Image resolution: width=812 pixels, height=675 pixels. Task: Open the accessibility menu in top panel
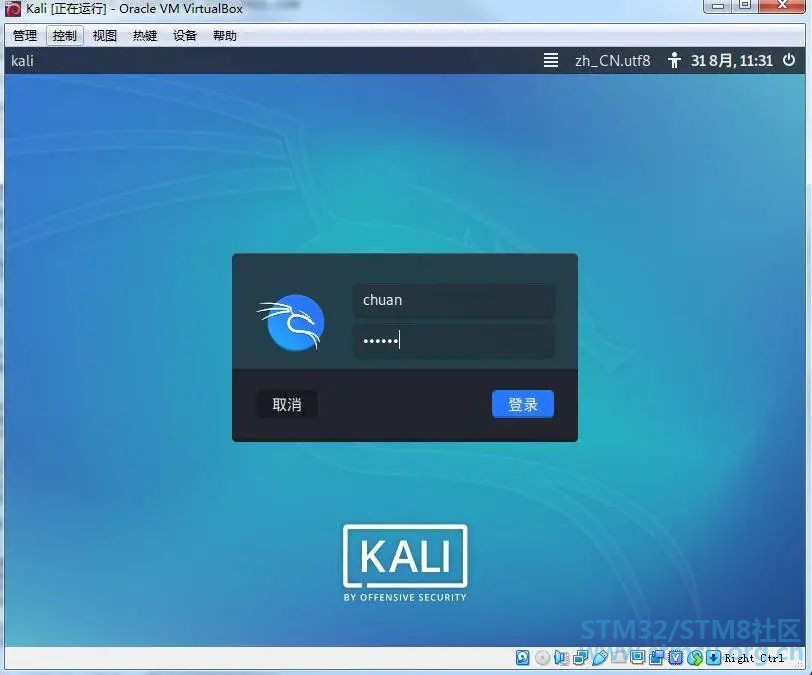(674, 60)
